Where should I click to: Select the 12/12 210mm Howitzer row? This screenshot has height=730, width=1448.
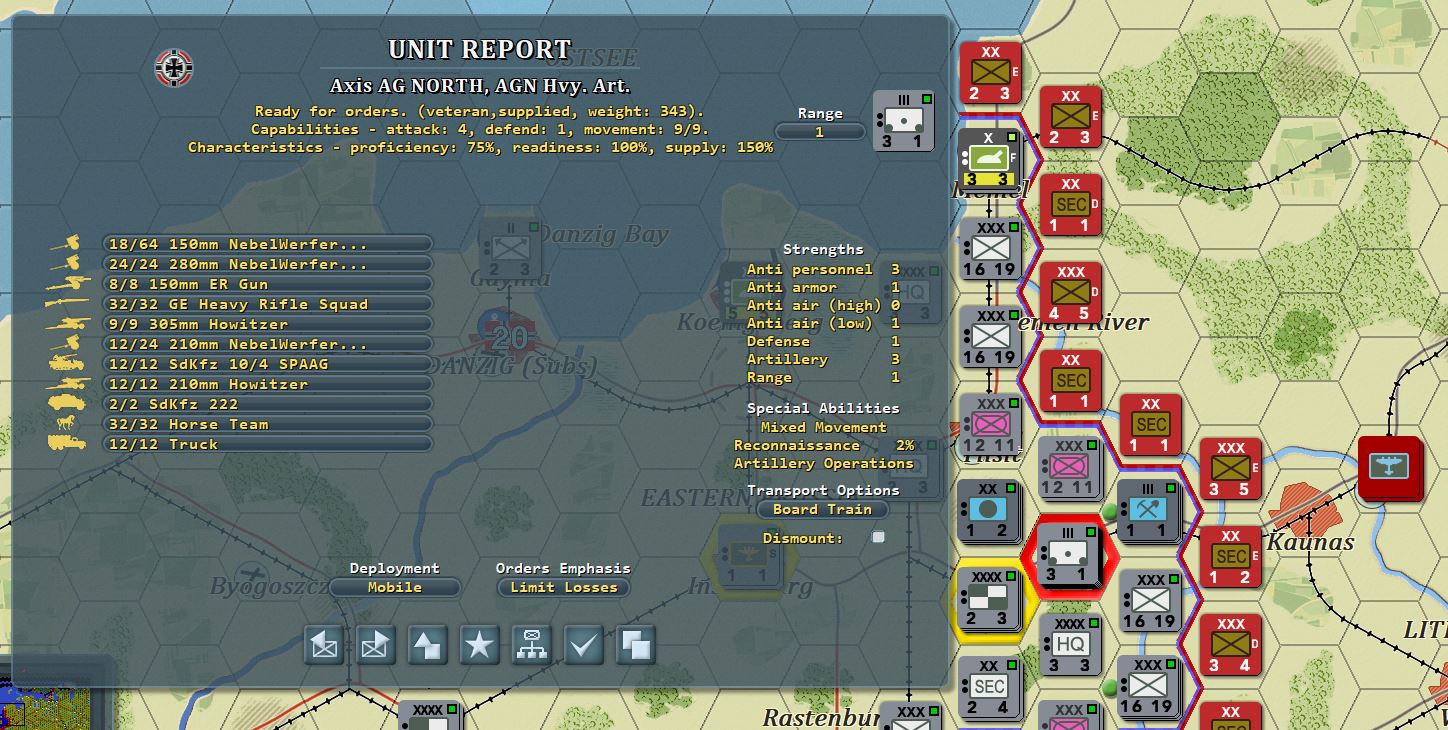pos(267,384)
